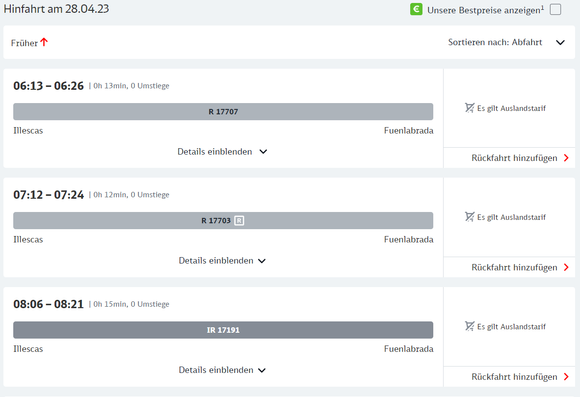Click the Auslandstarif icon for 08:06 trip
Screen dimensions: 580x397
[469, 326]
